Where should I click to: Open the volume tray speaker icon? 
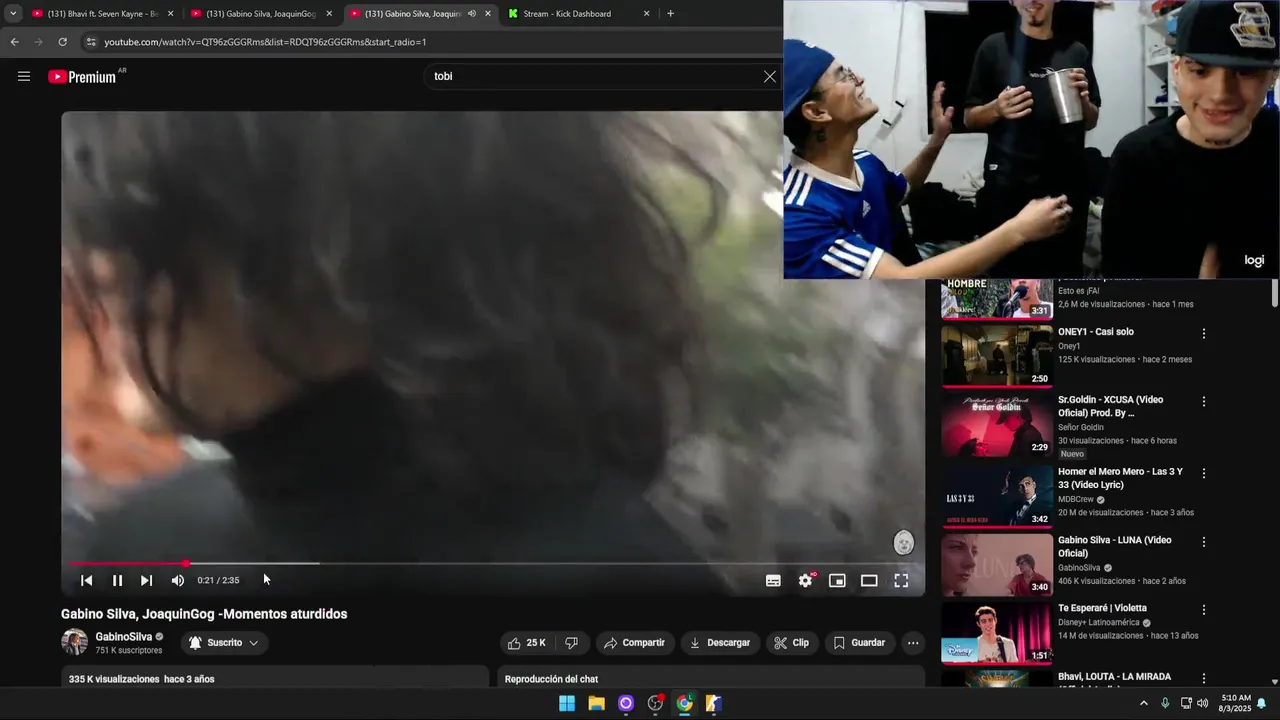(x=1202, y=703)
